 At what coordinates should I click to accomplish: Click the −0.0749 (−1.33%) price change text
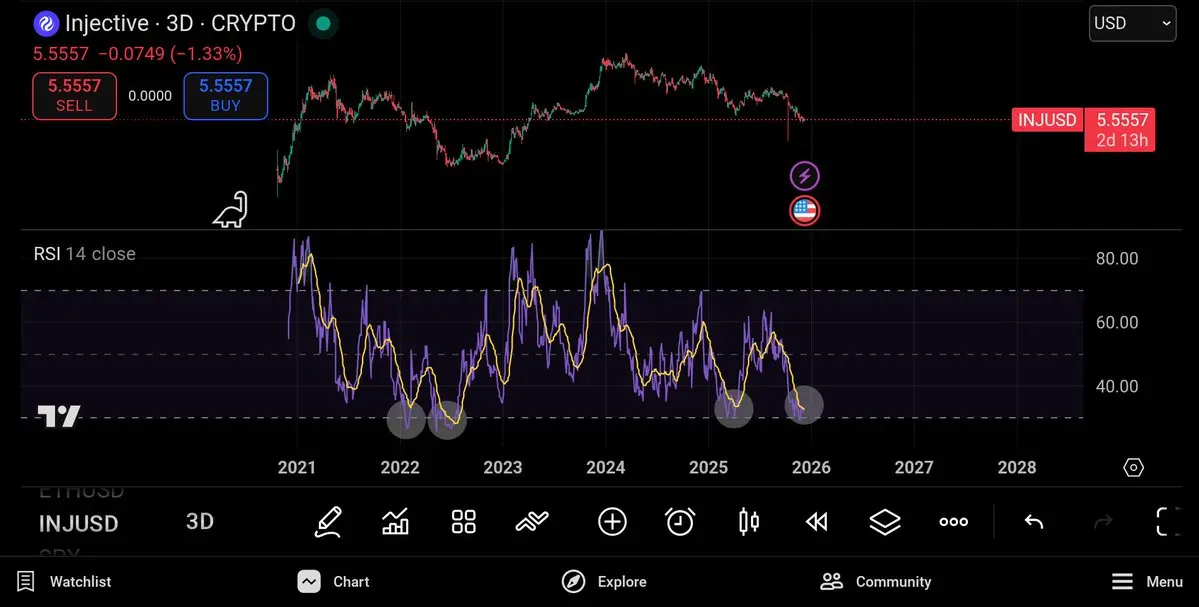tap(171, 54)
